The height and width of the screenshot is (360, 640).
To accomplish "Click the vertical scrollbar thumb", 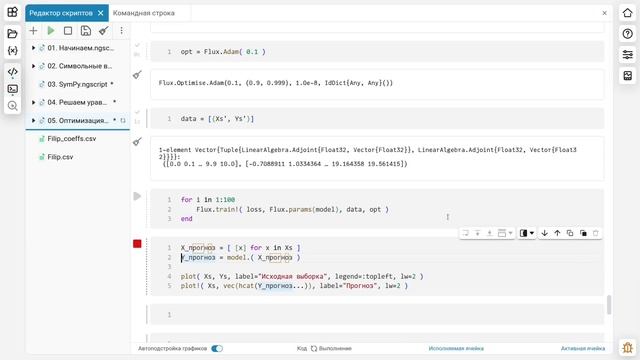I will pos(609,305).
